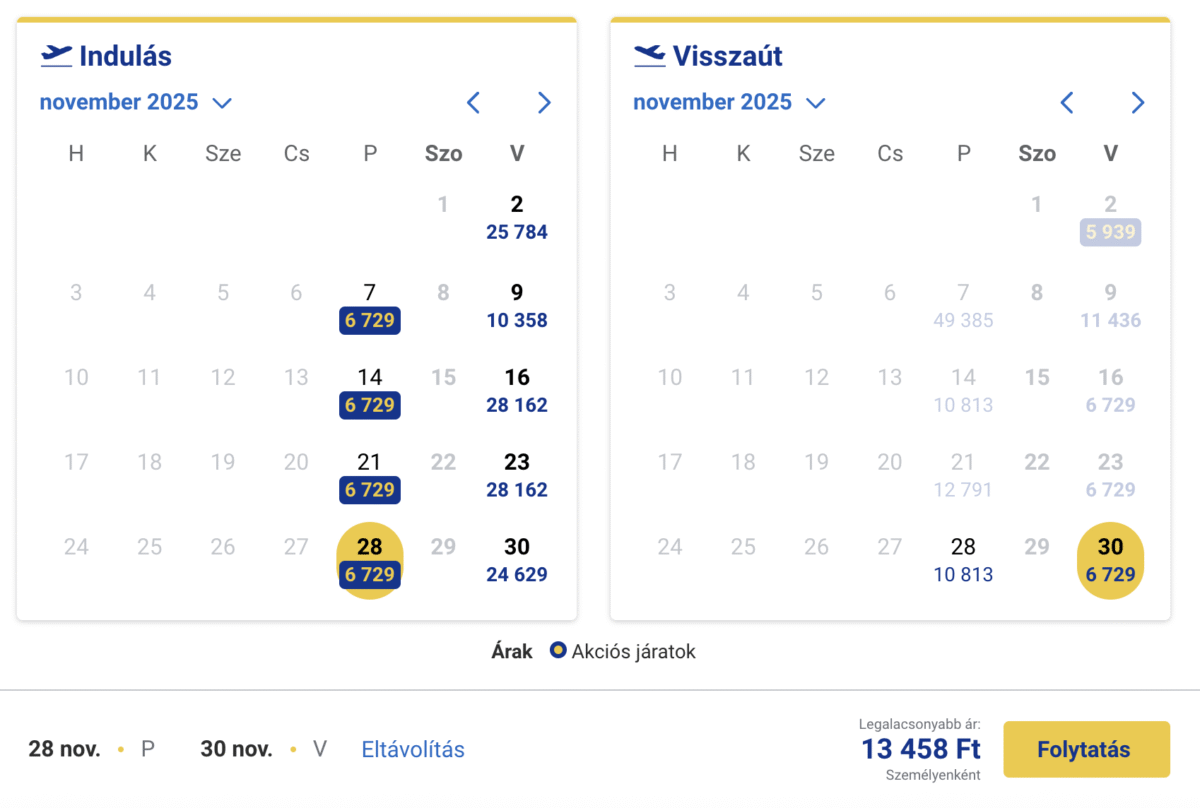Open the Indulás november 2025 month dropdown
The height and width of the screenshot is (808, 1200).
coord(135,102)
